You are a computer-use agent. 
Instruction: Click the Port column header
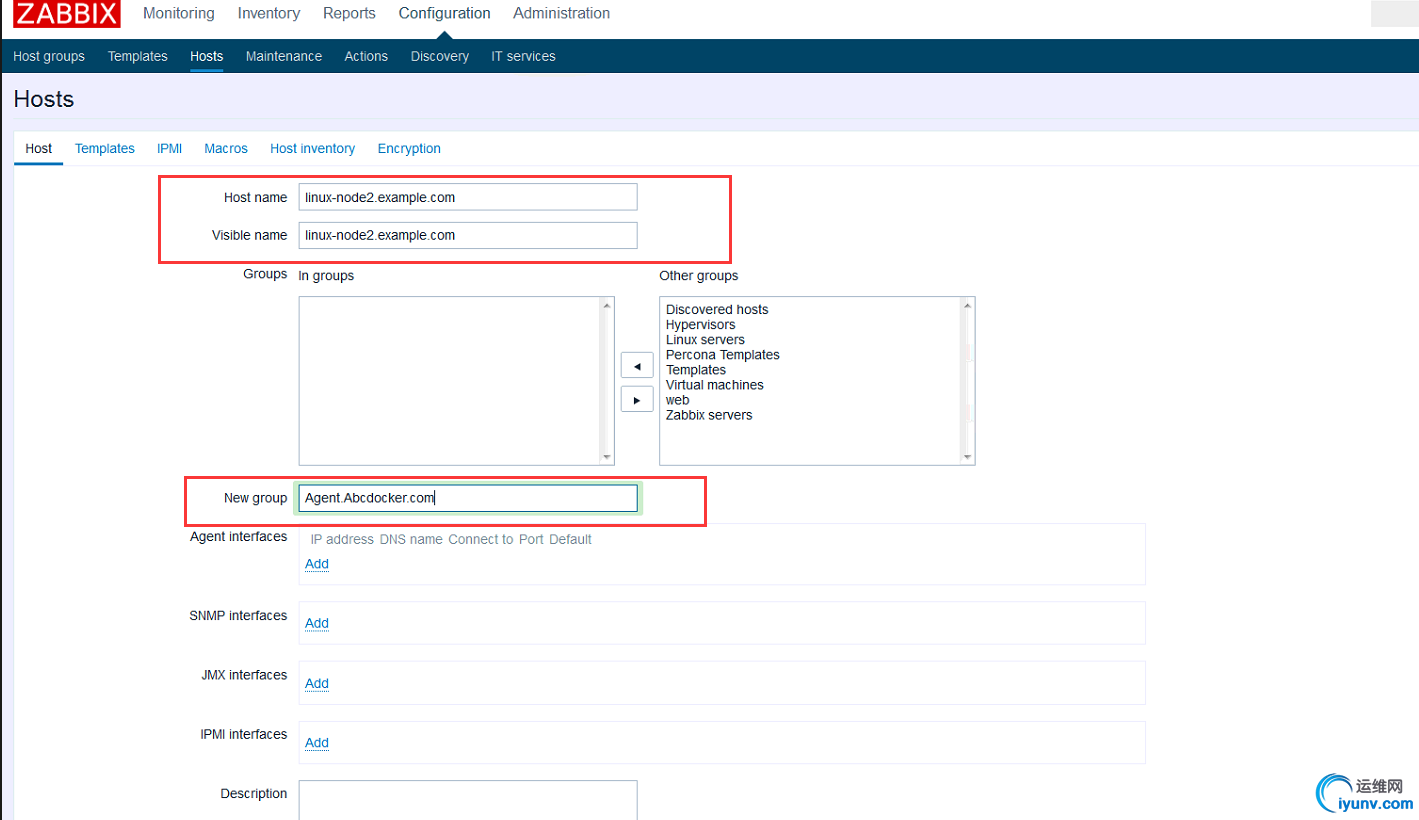[531, 539]
